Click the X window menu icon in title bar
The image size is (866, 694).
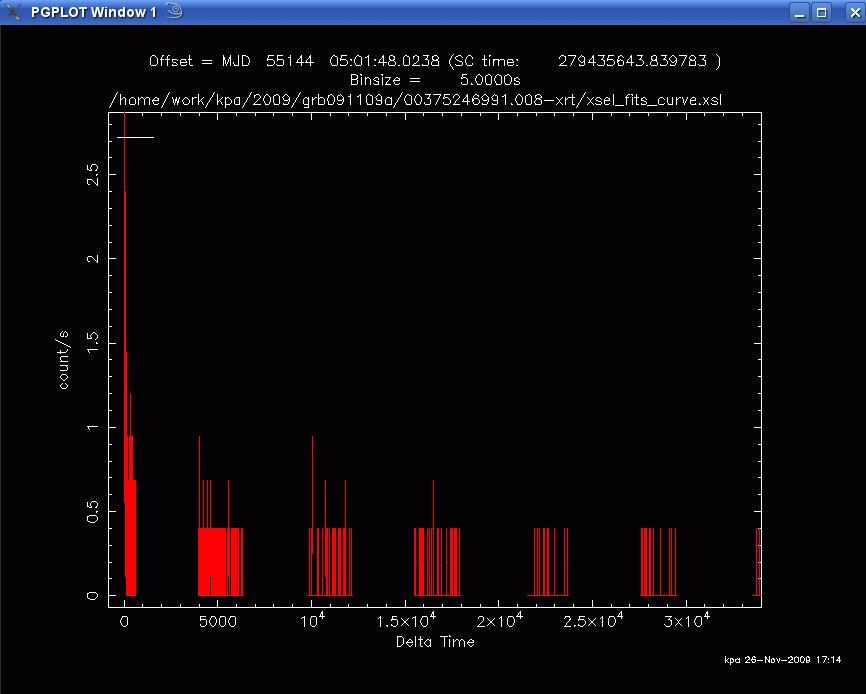(12, 12)
